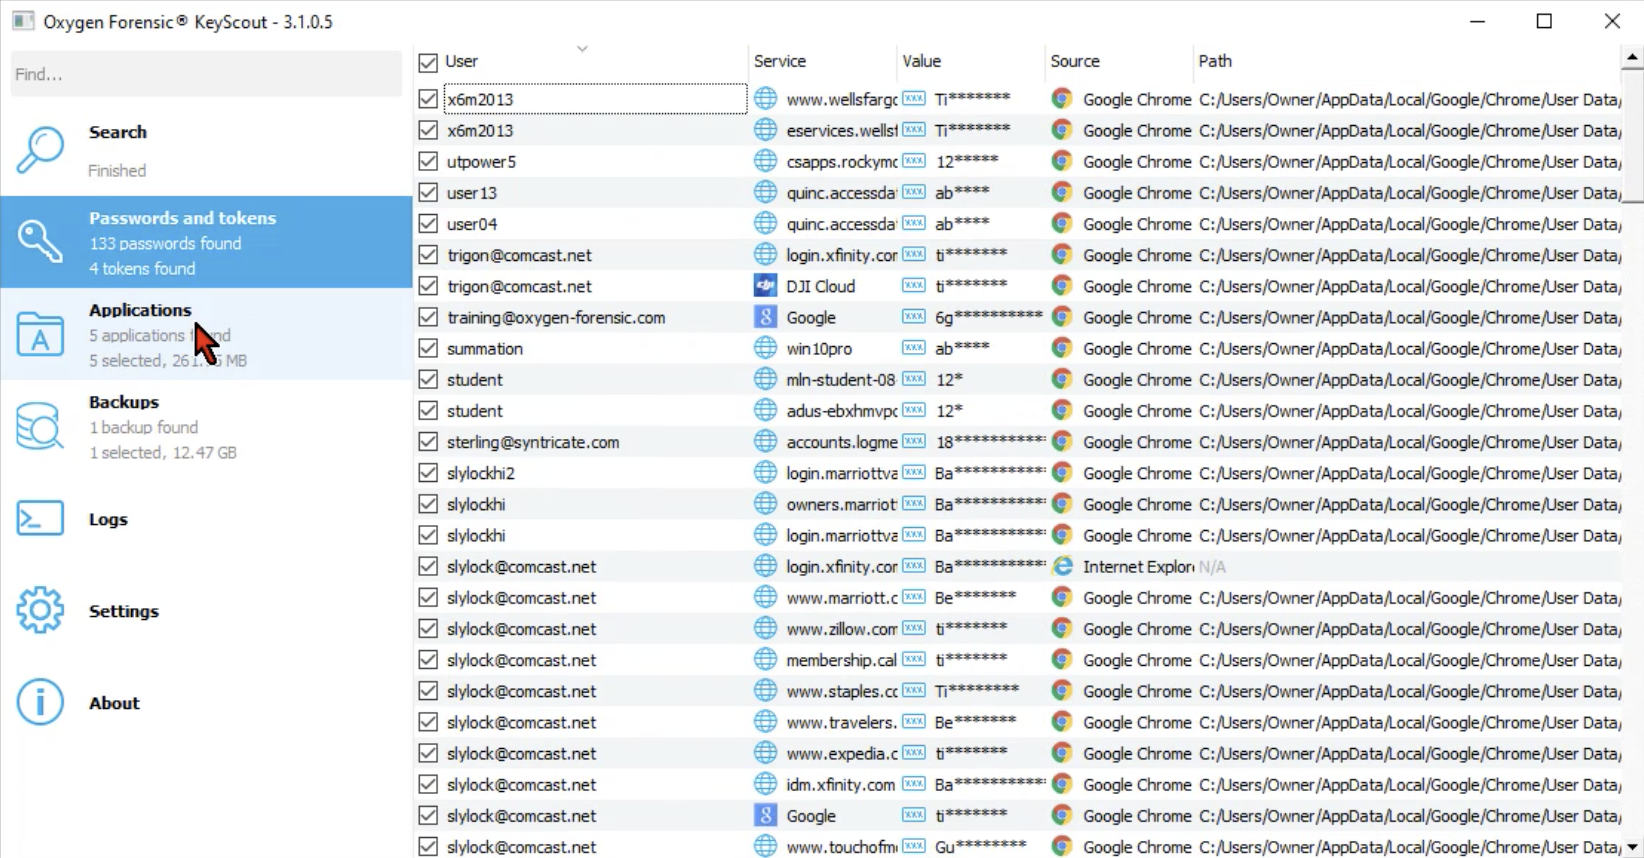
Task: Click globe icon next to www.zillow.com
Action: point(765,629)
